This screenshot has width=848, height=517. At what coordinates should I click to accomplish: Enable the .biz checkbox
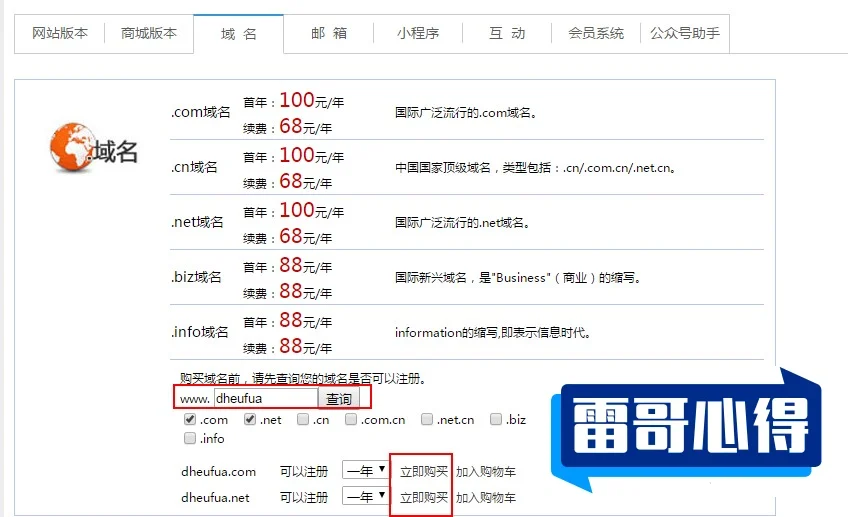[495, 419]
